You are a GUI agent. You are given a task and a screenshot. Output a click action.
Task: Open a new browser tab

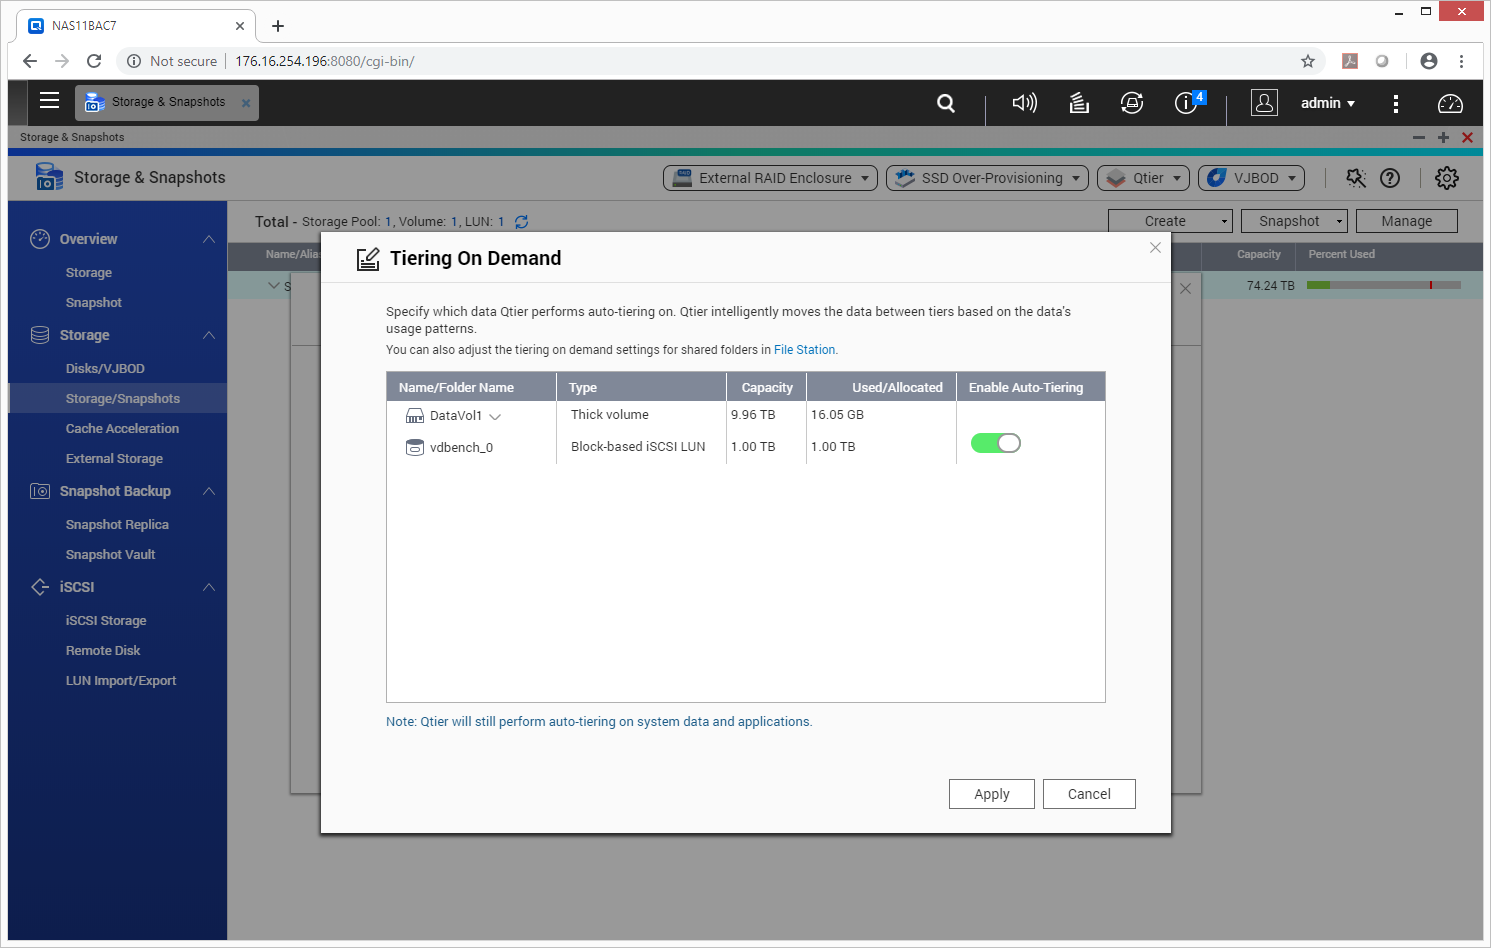[x=278, y=26]
